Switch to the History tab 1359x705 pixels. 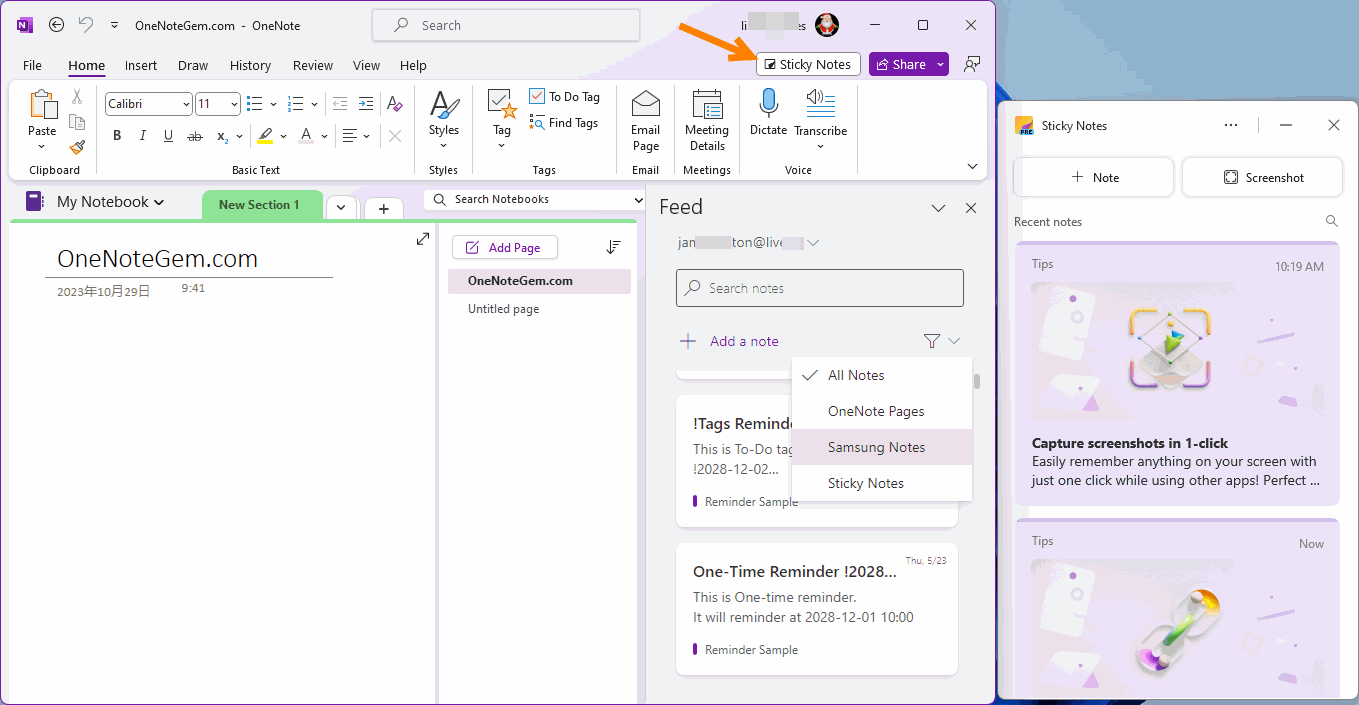pyautogui.click(x=250, y=65)
